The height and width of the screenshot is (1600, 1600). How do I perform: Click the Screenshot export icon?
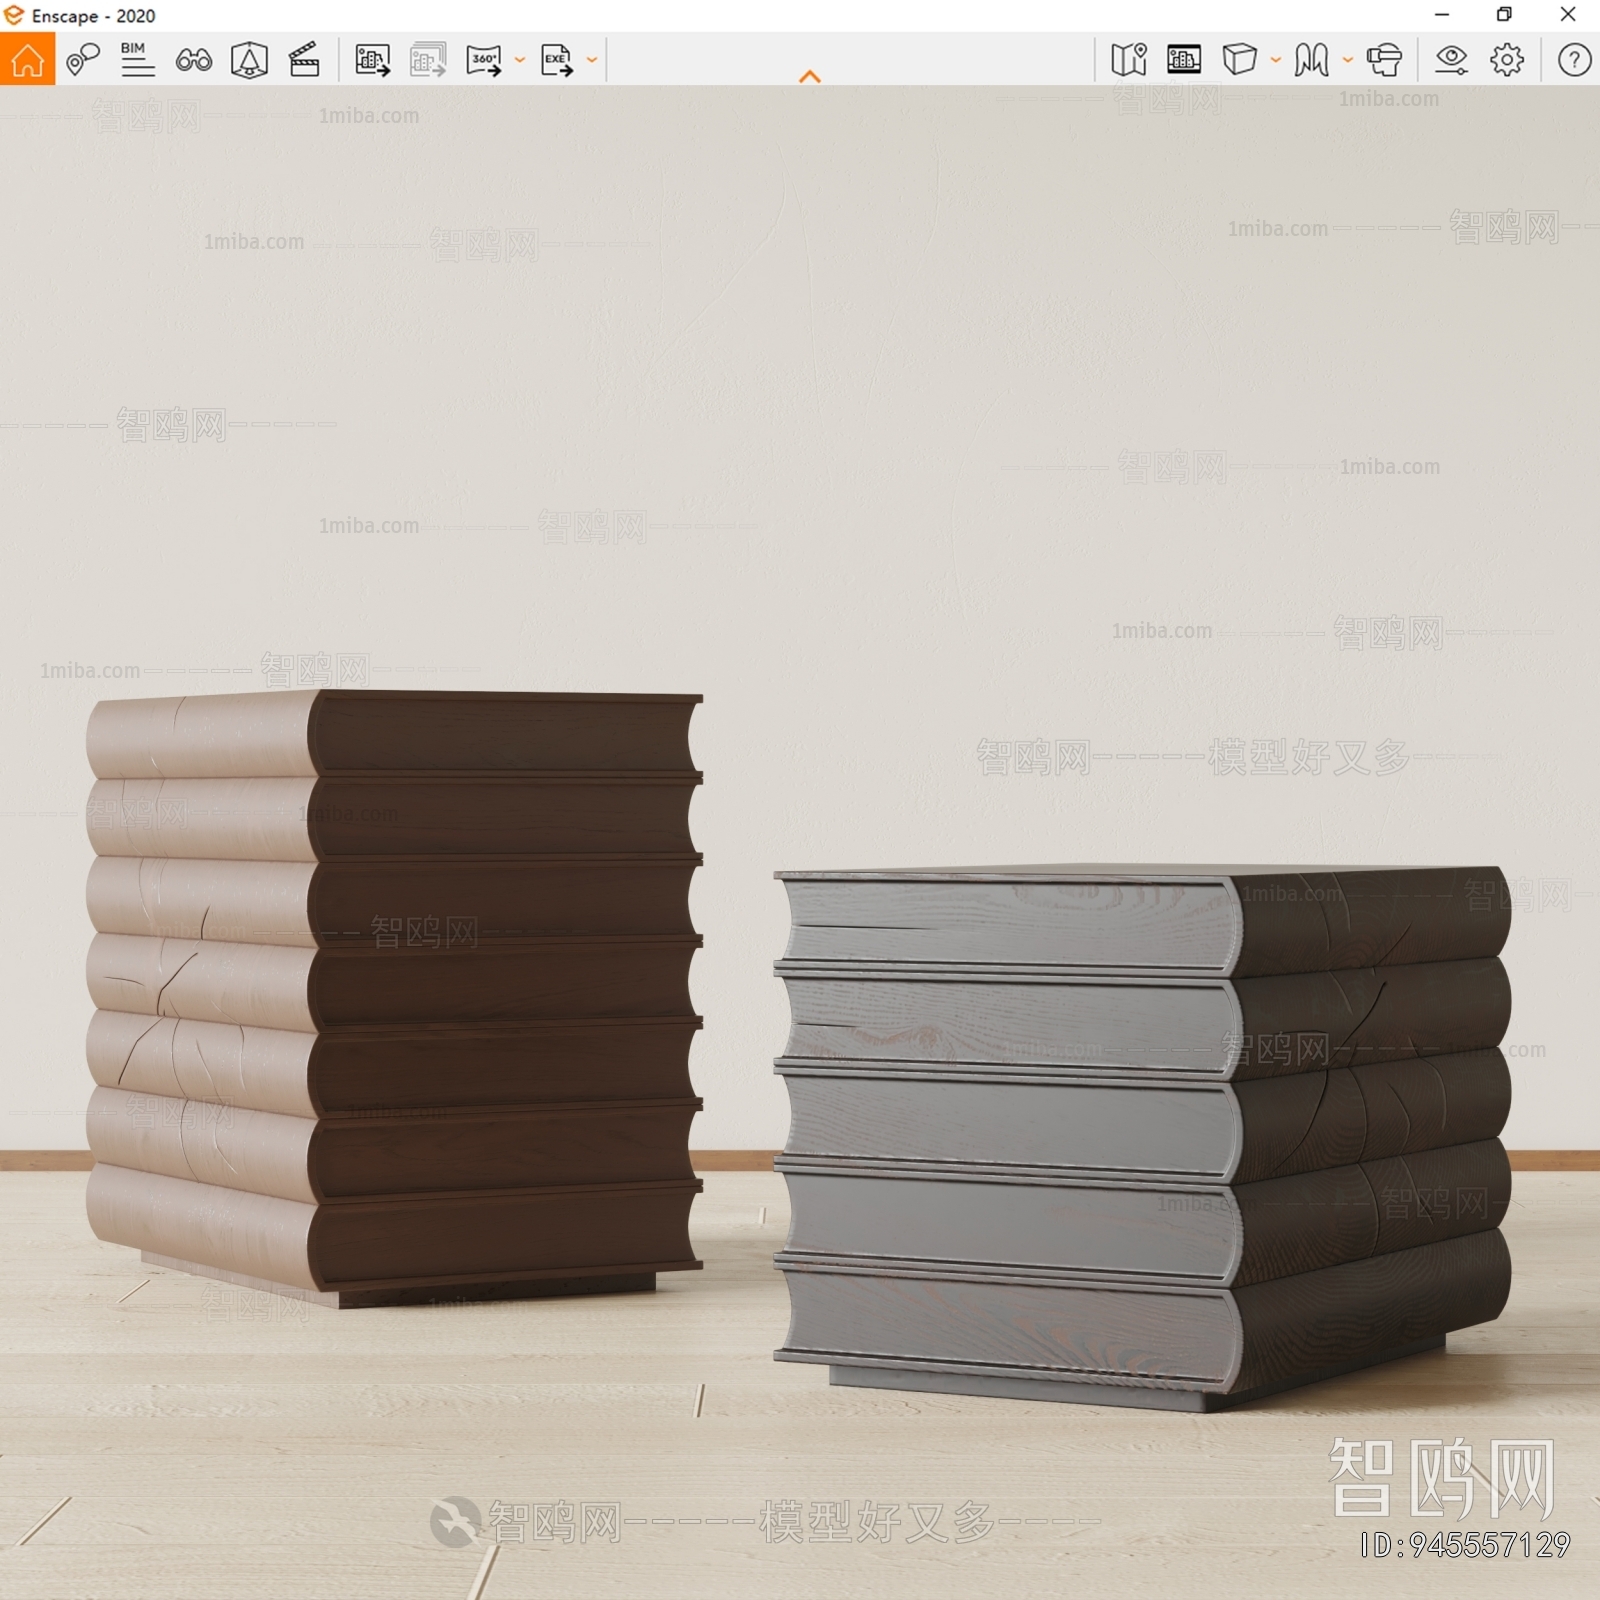coord(372,60)
